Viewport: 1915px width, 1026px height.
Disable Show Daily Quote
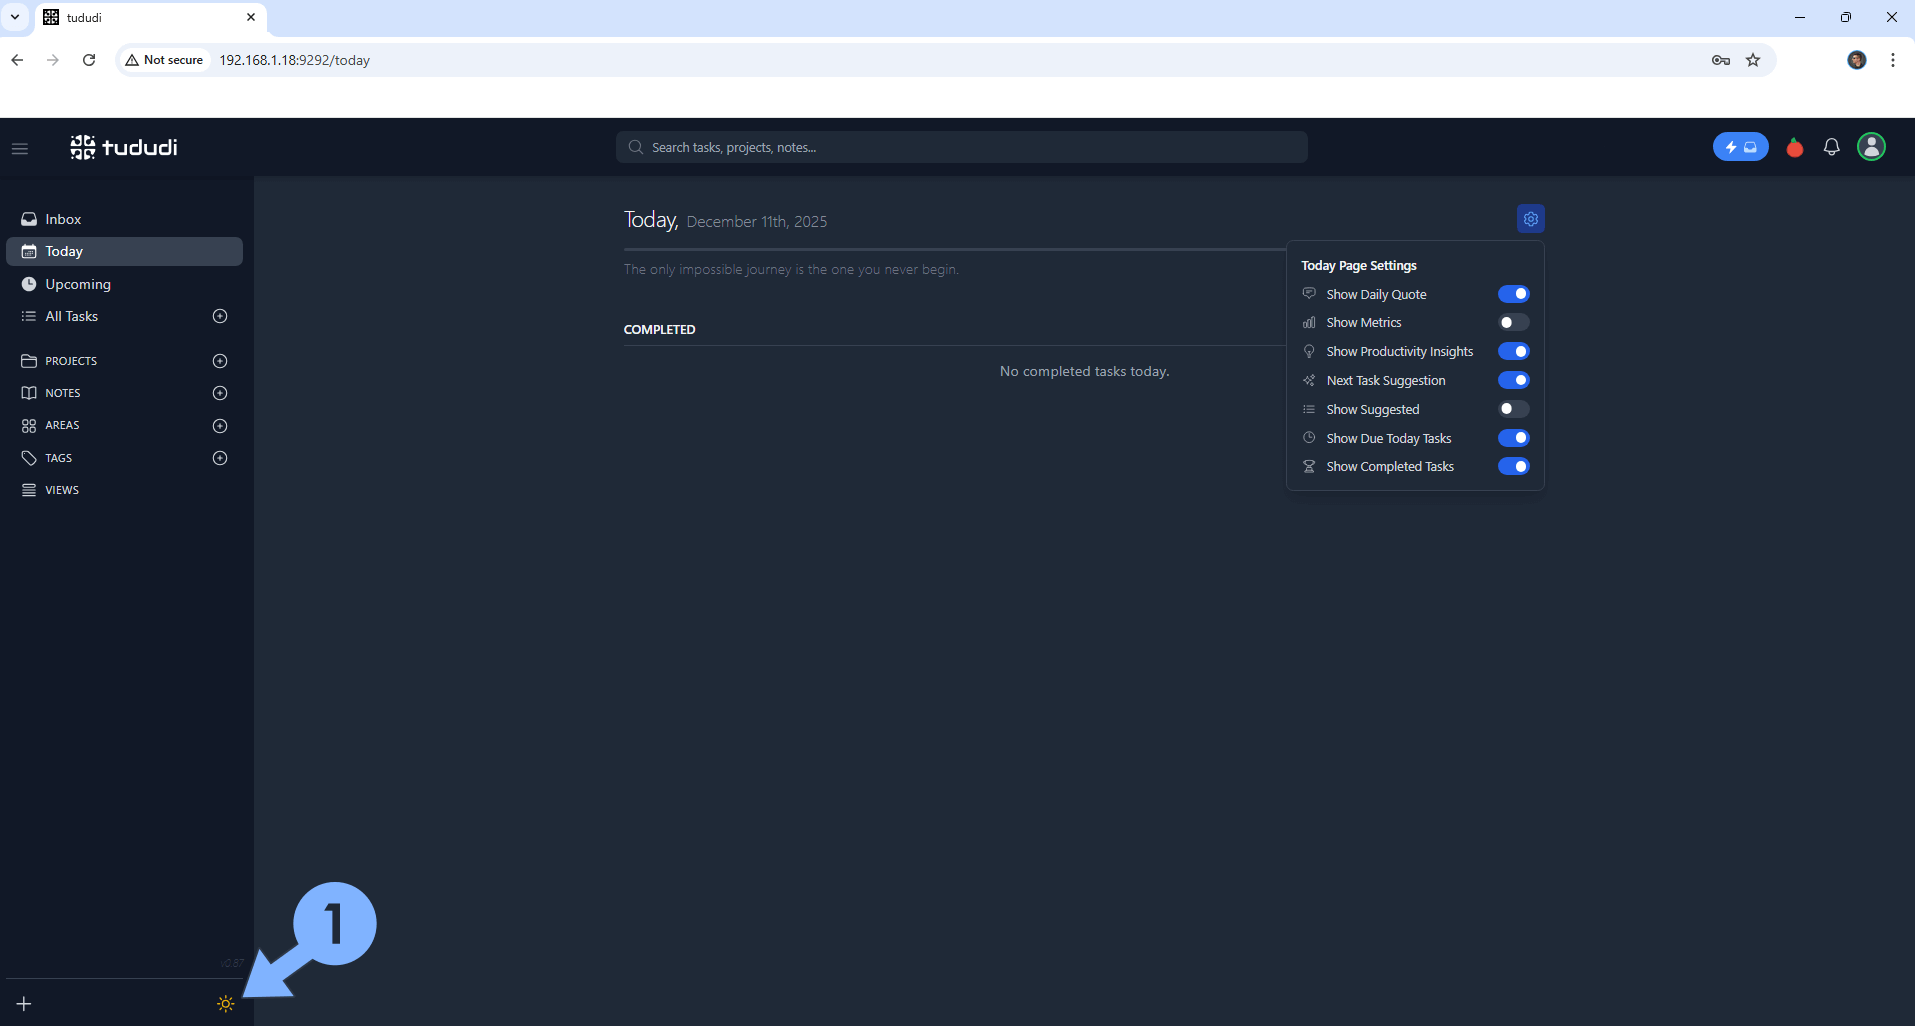click(1514, 293)
